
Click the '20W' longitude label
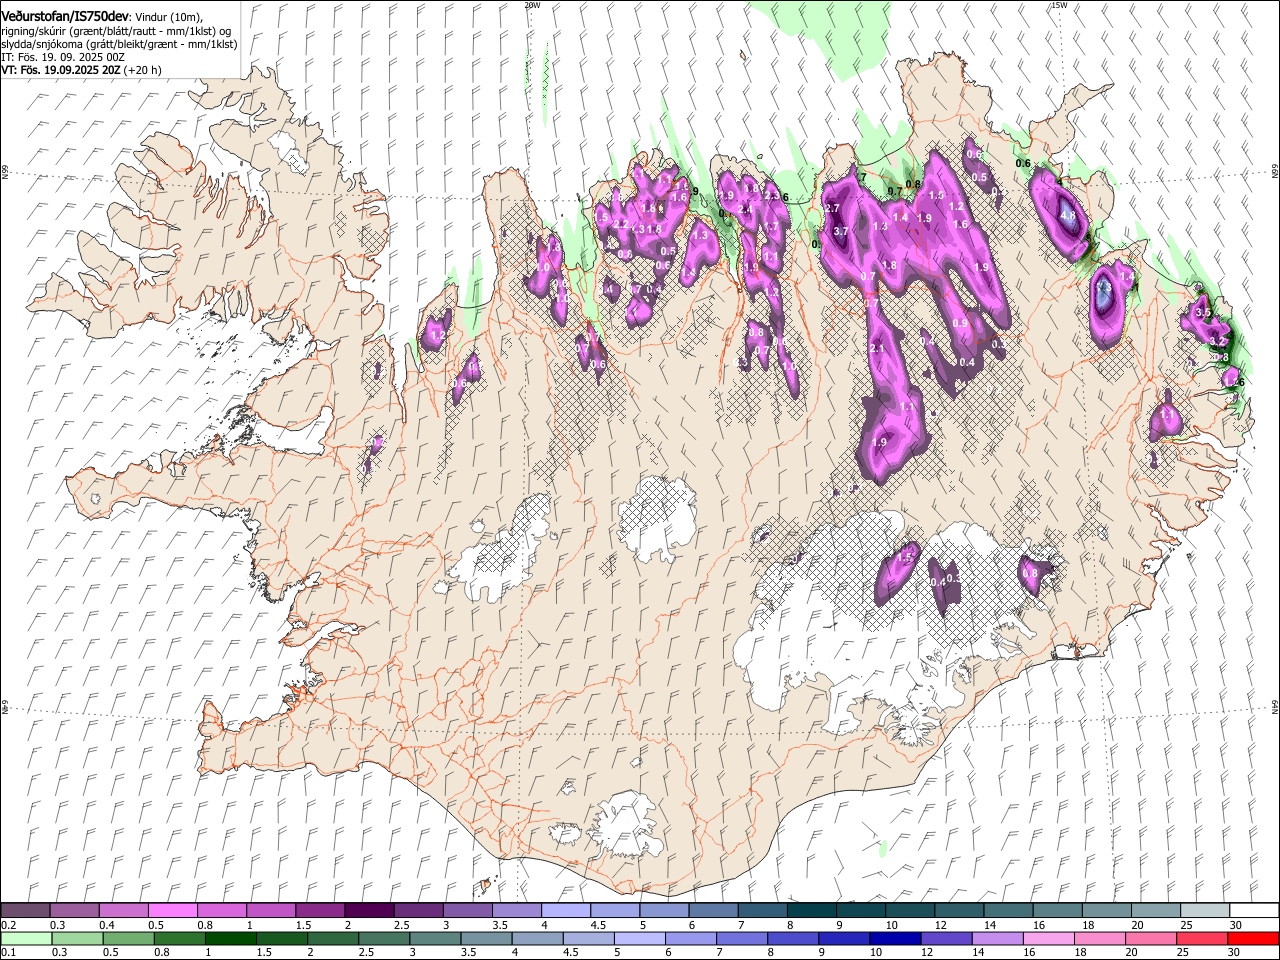click(533, 5)
